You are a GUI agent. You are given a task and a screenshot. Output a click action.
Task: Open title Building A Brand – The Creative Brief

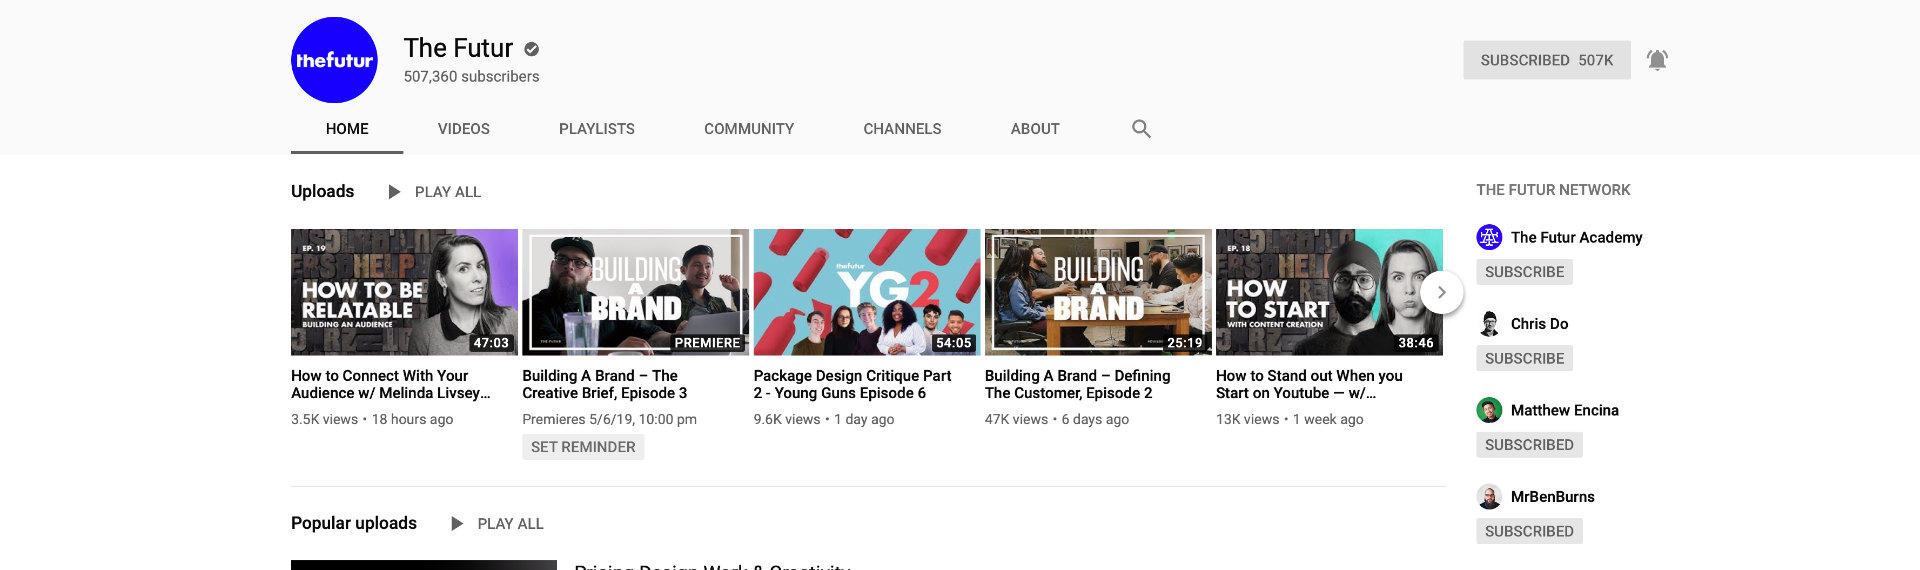pyautogui.click(x=605, y=384)
